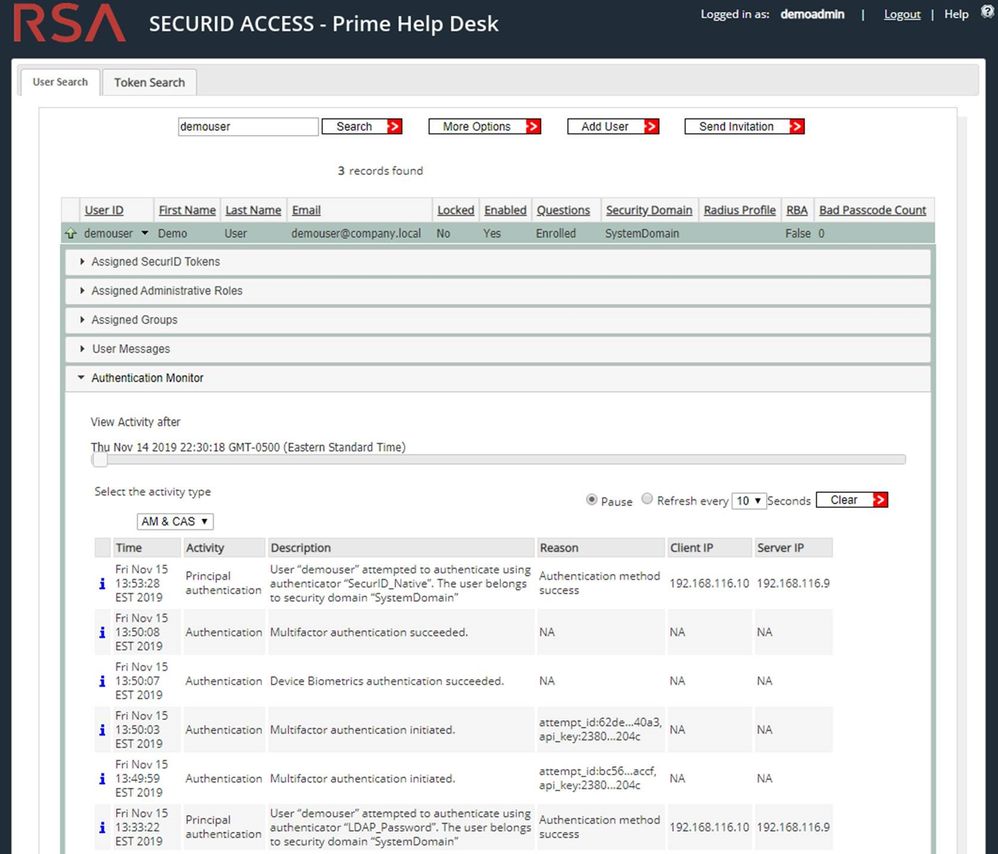The width and height of the screenshot is (998, 854).
Task: Expand Assigned SecurID Tokens section
Action: click(x=155, y=262)
